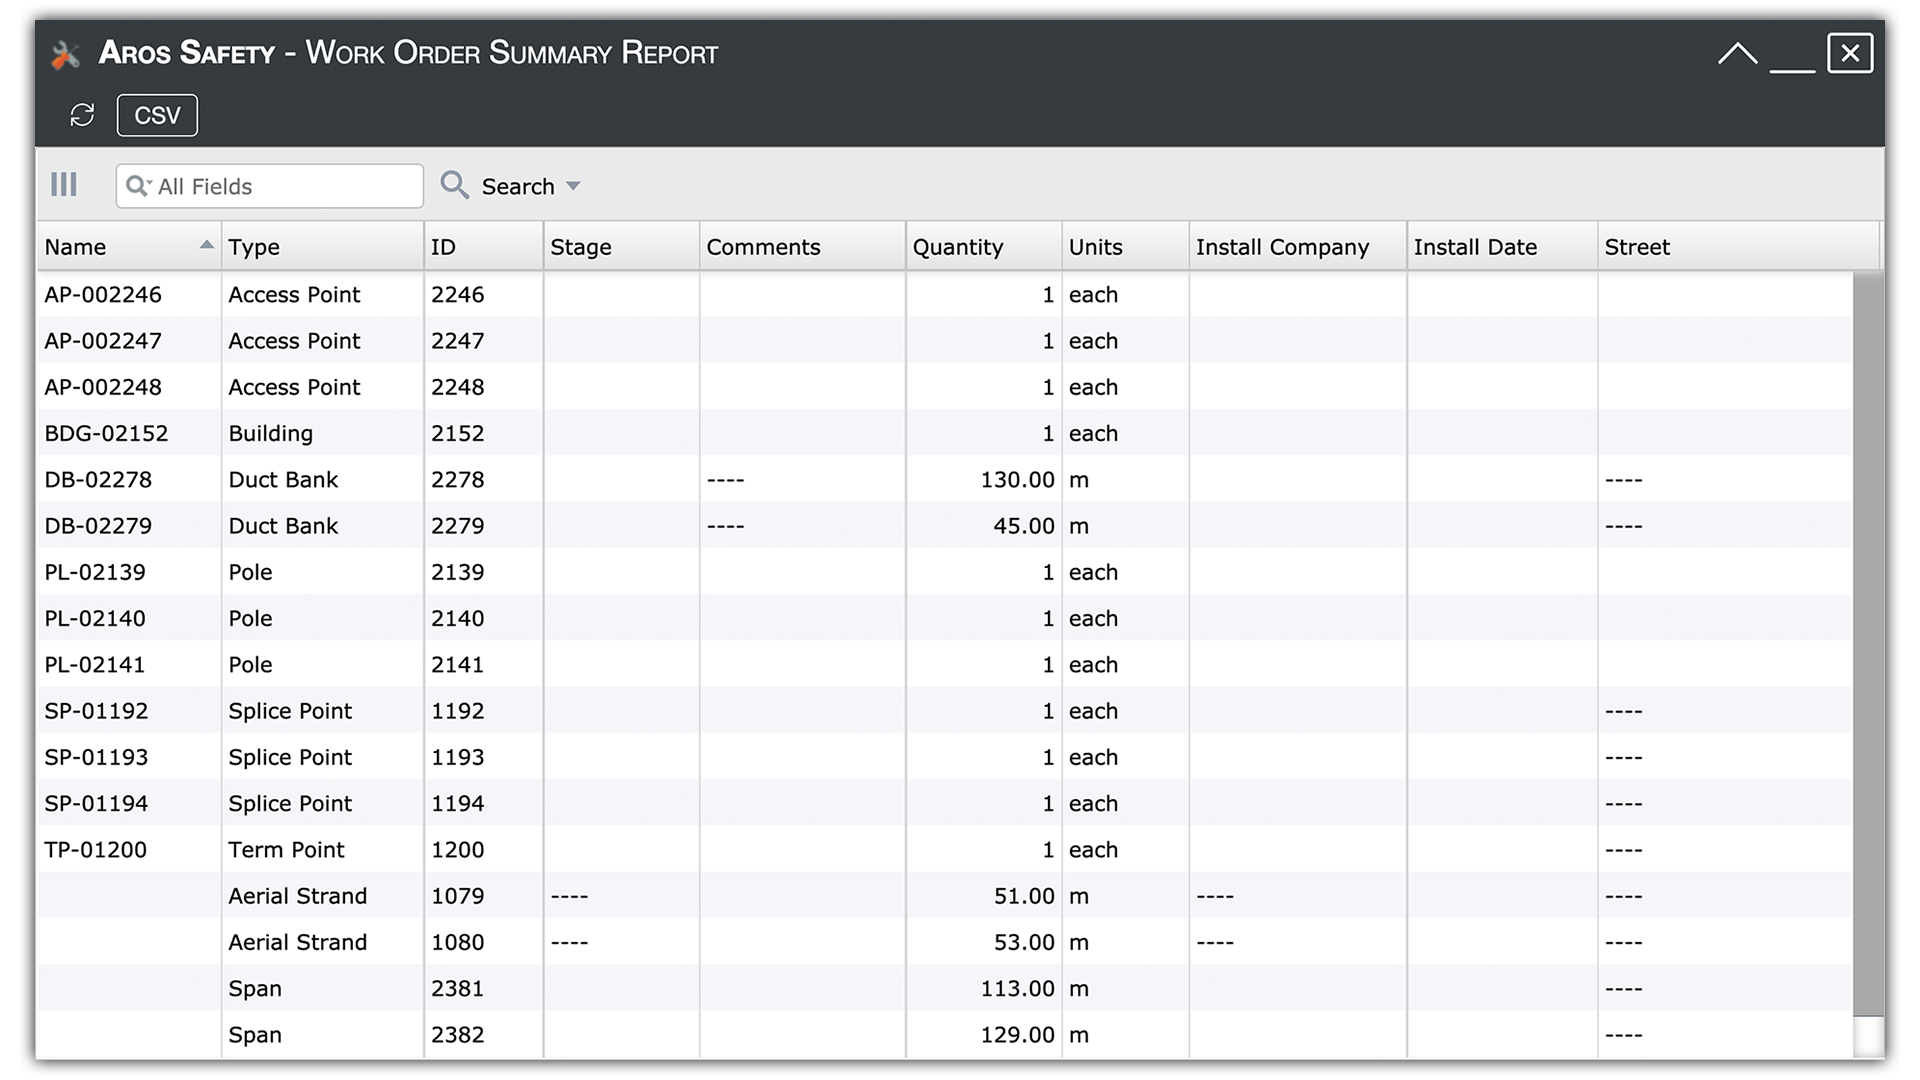The width and height of the screenshot is (1920, 1080).
Task: Click the magnifier icon inside the All Fields box
Action: [138, 186]
